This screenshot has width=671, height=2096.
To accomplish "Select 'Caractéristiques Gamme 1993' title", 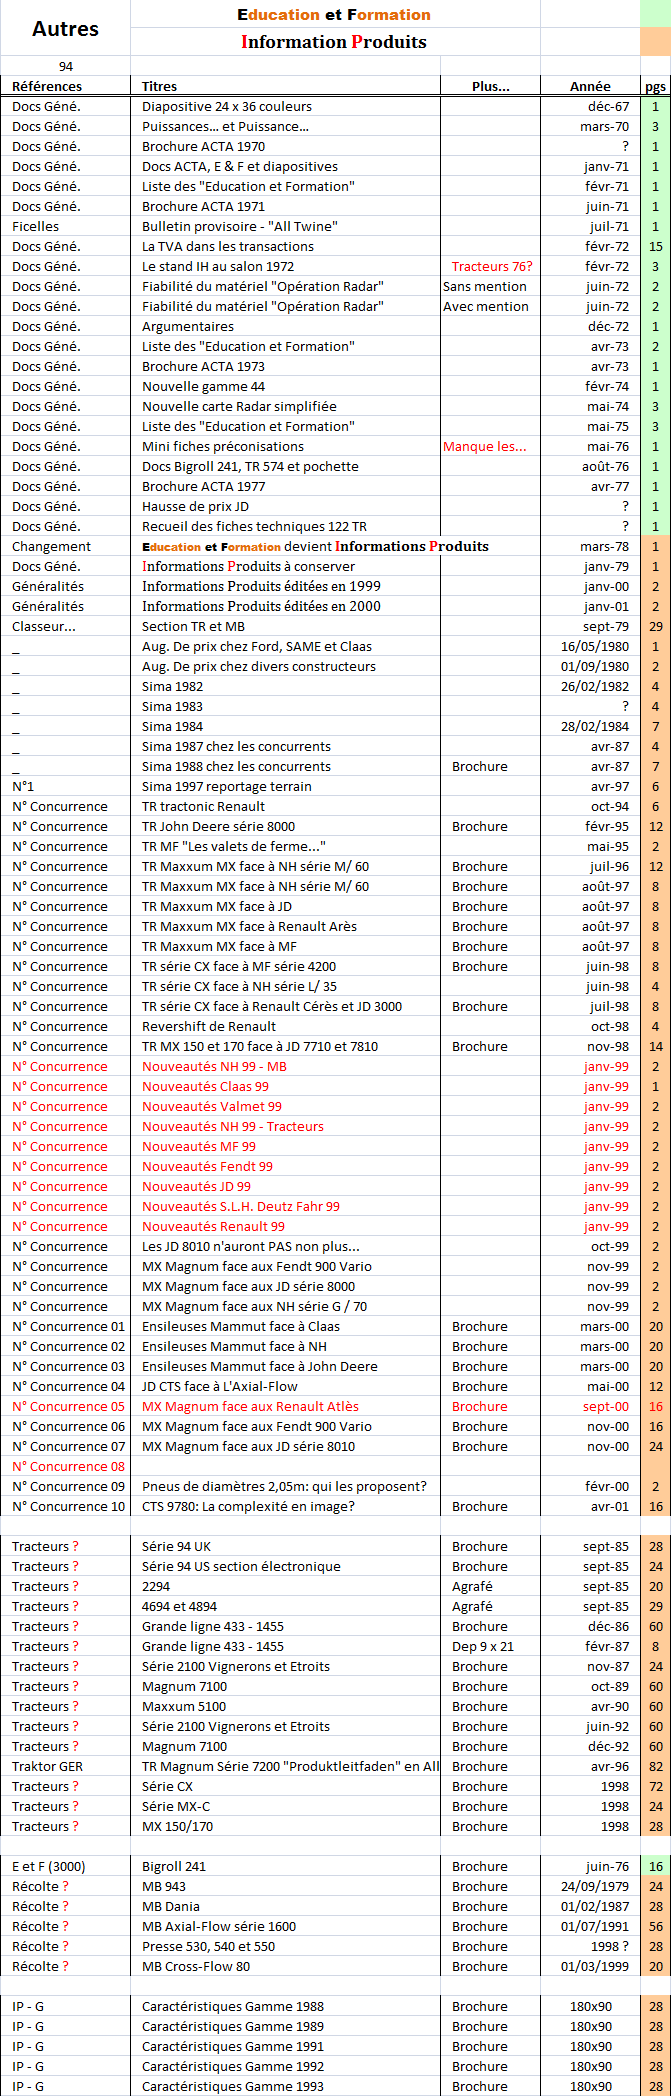I will [x=233, y=2086].
